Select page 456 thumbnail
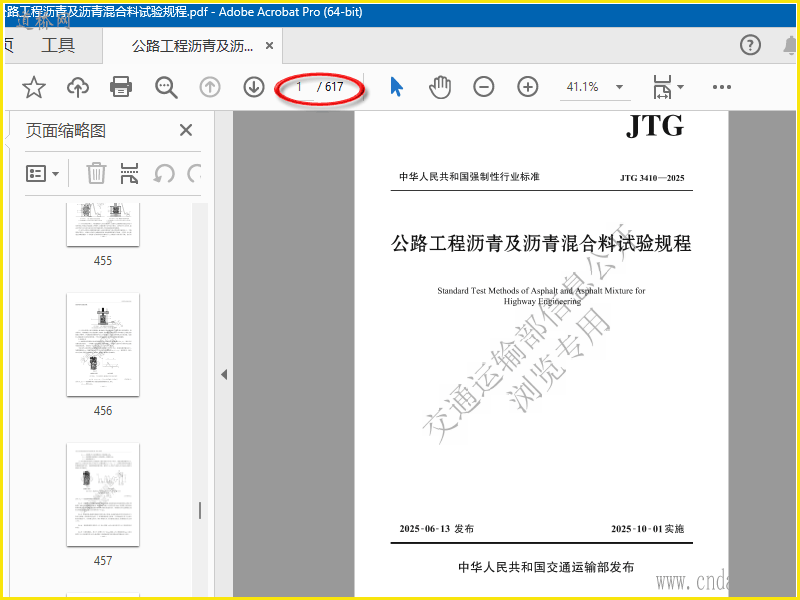This screenshot has width=800, height=600. [x=103, y=345]
